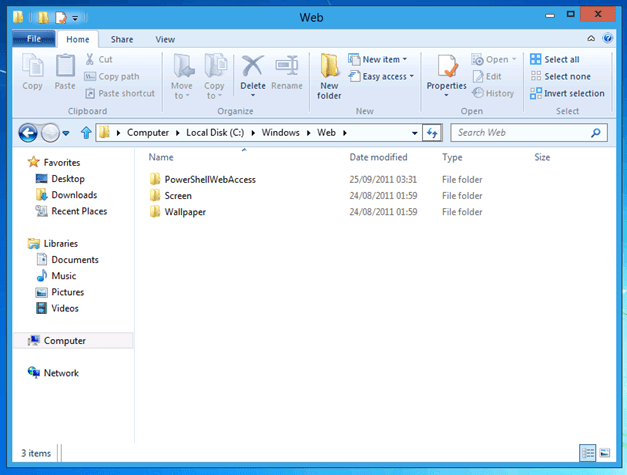
Task: Collapse the ribbon using the chevron
Action: point(592,39)
